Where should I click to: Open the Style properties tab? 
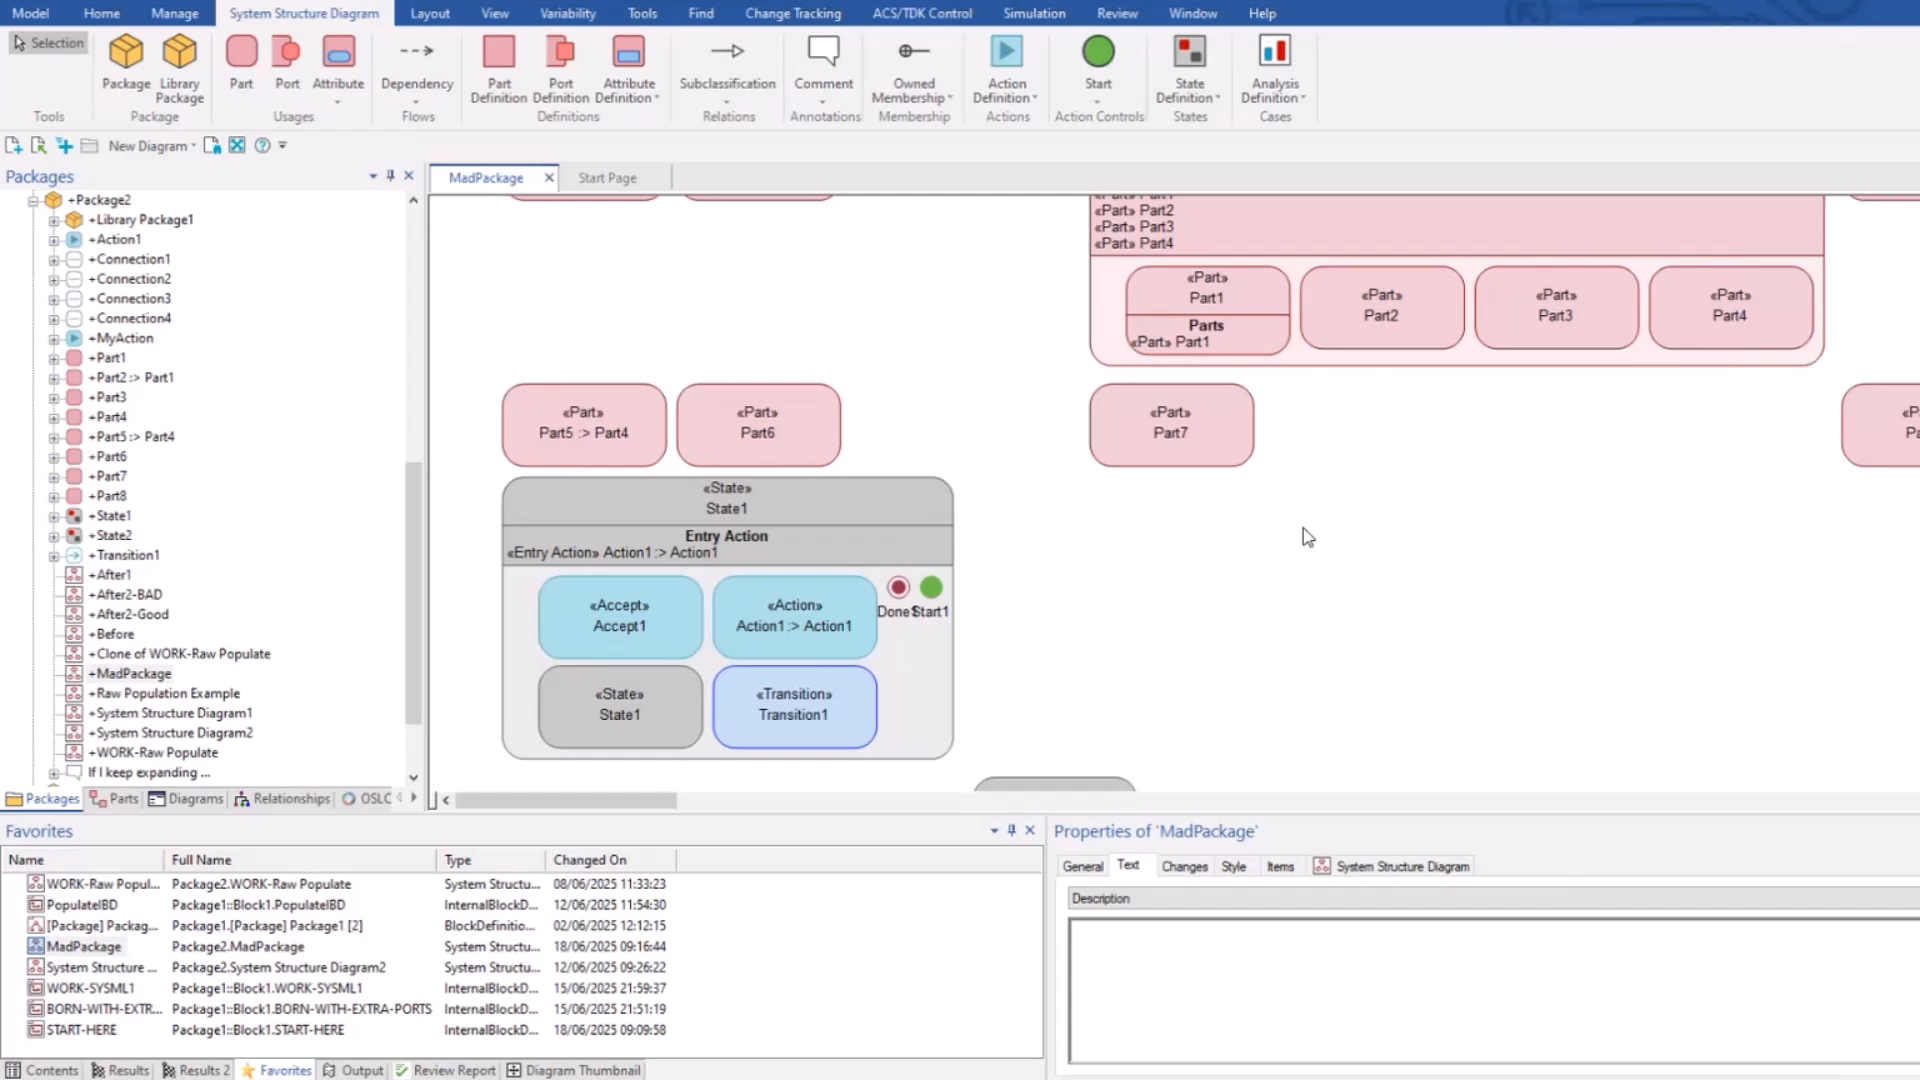1233,867
